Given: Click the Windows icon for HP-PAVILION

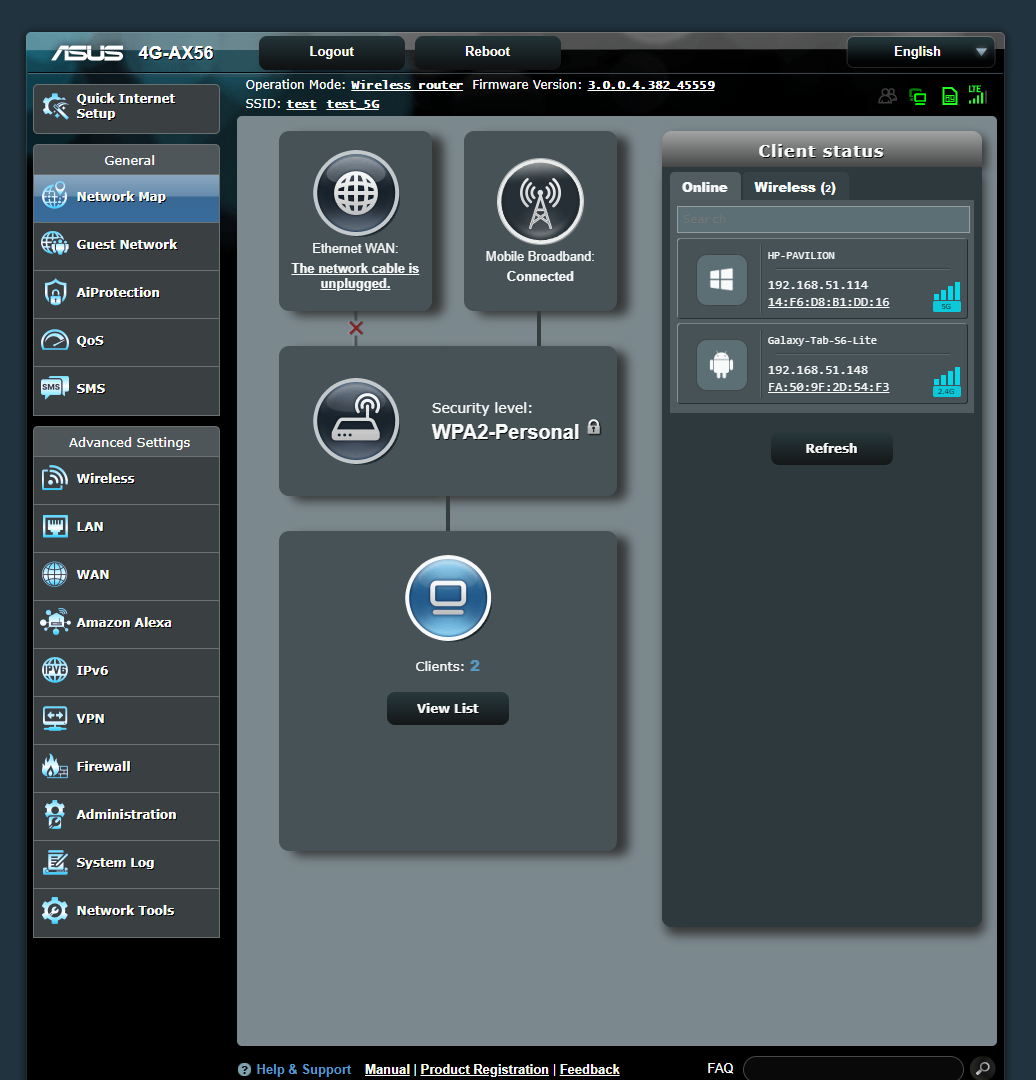Looking at the screenshot, I should coord(721,280).
